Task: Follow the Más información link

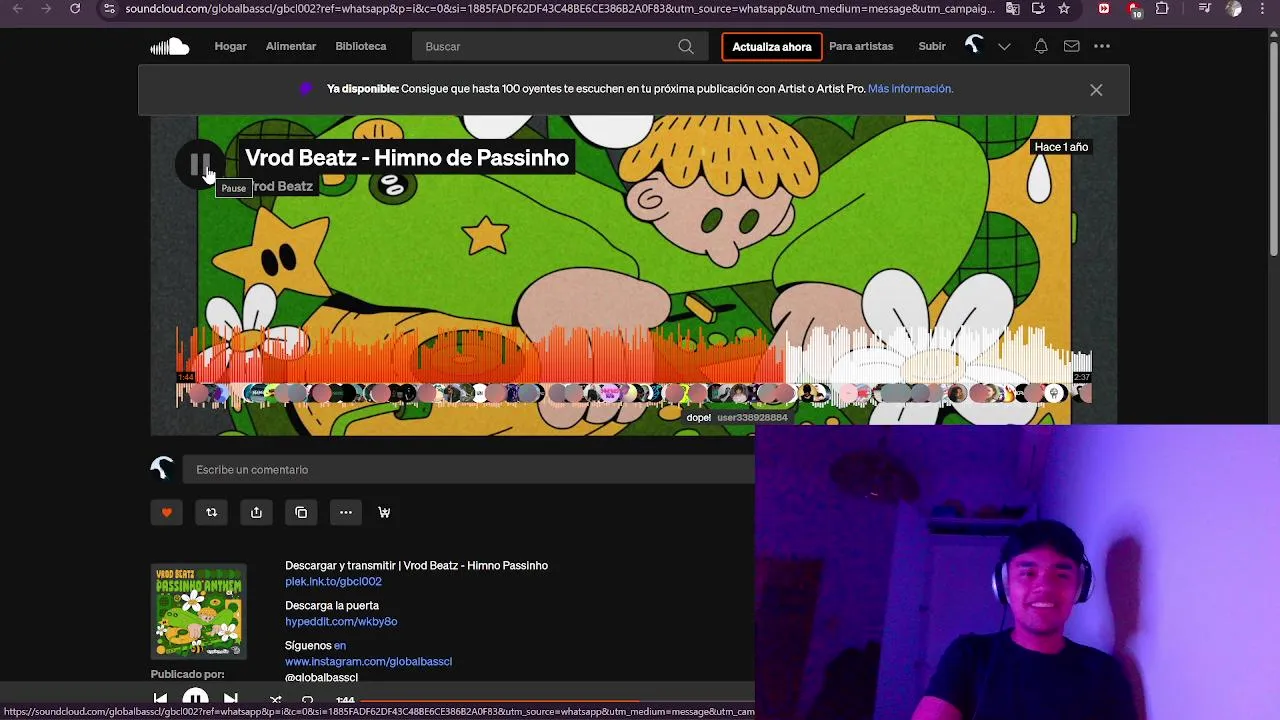Action: (910, 89)
